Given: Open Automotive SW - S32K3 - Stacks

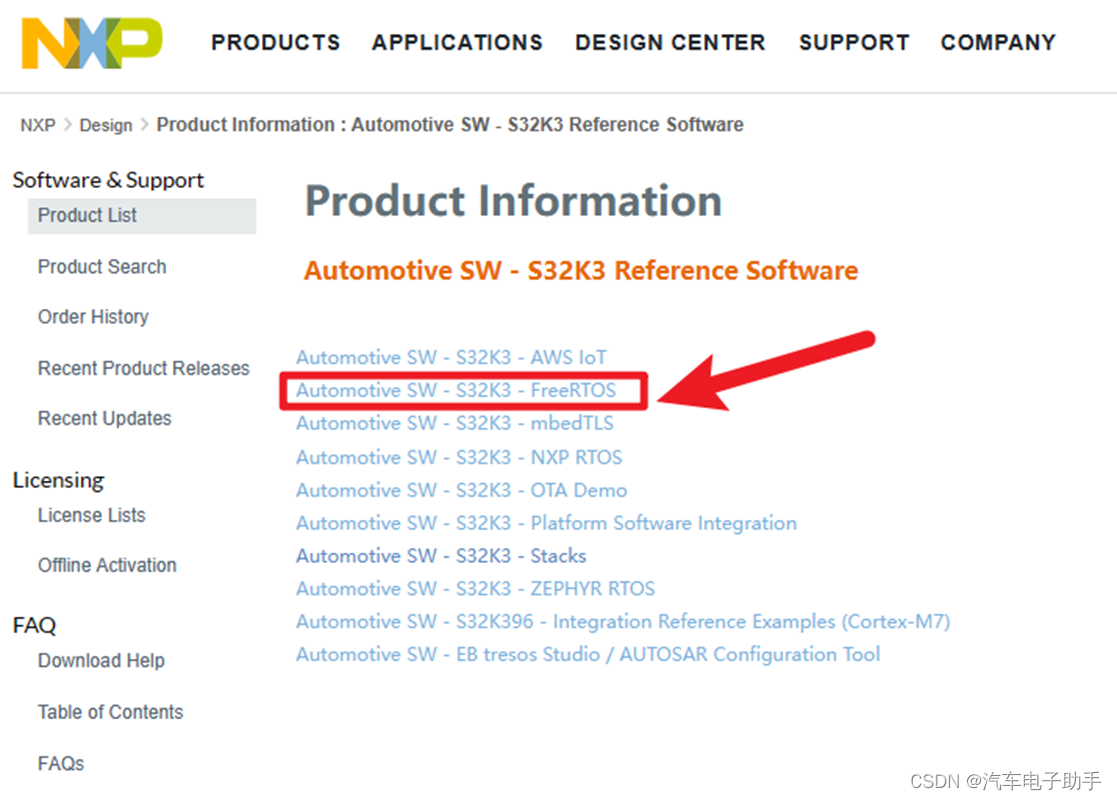Looking at the screenshot, I should pyautogui.click(x=441, y=556).
